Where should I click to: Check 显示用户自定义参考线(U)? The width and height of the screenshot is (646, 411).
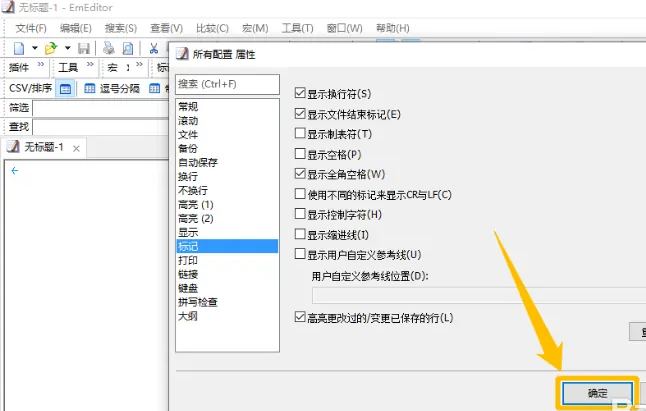click(x=300, y=254)
